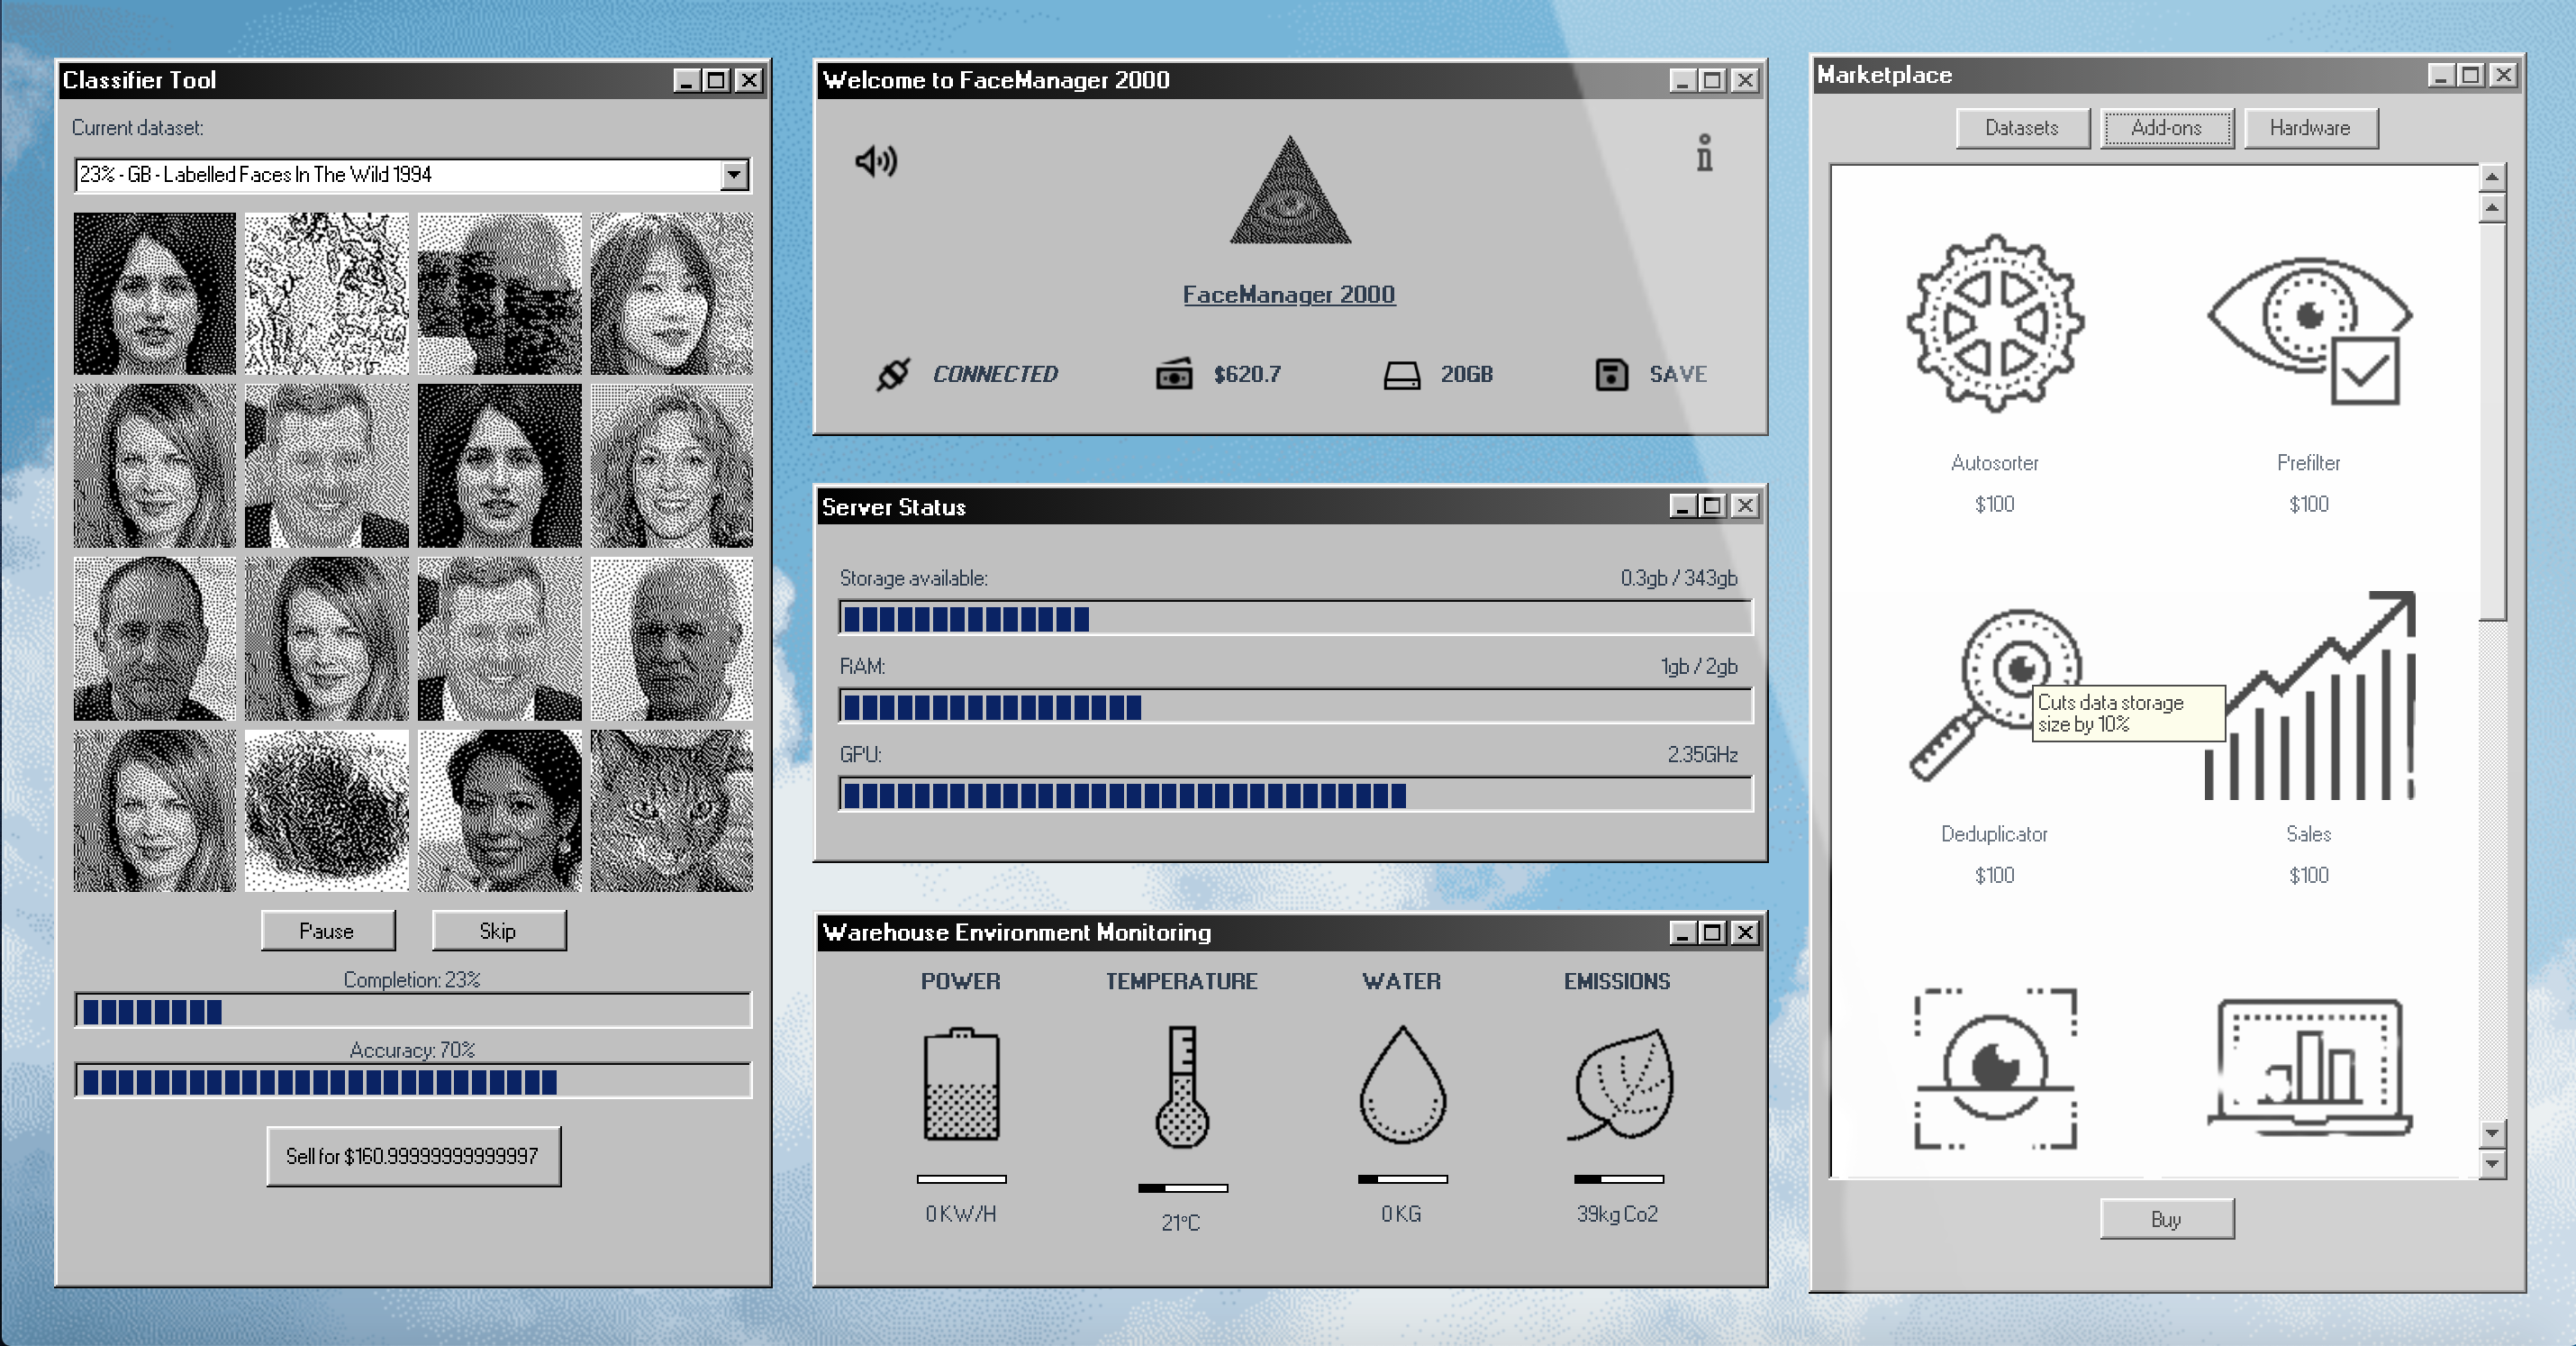Open the FaceManager 2000 link
The image size is (2576, 1346).
[x=1288, y=294]
